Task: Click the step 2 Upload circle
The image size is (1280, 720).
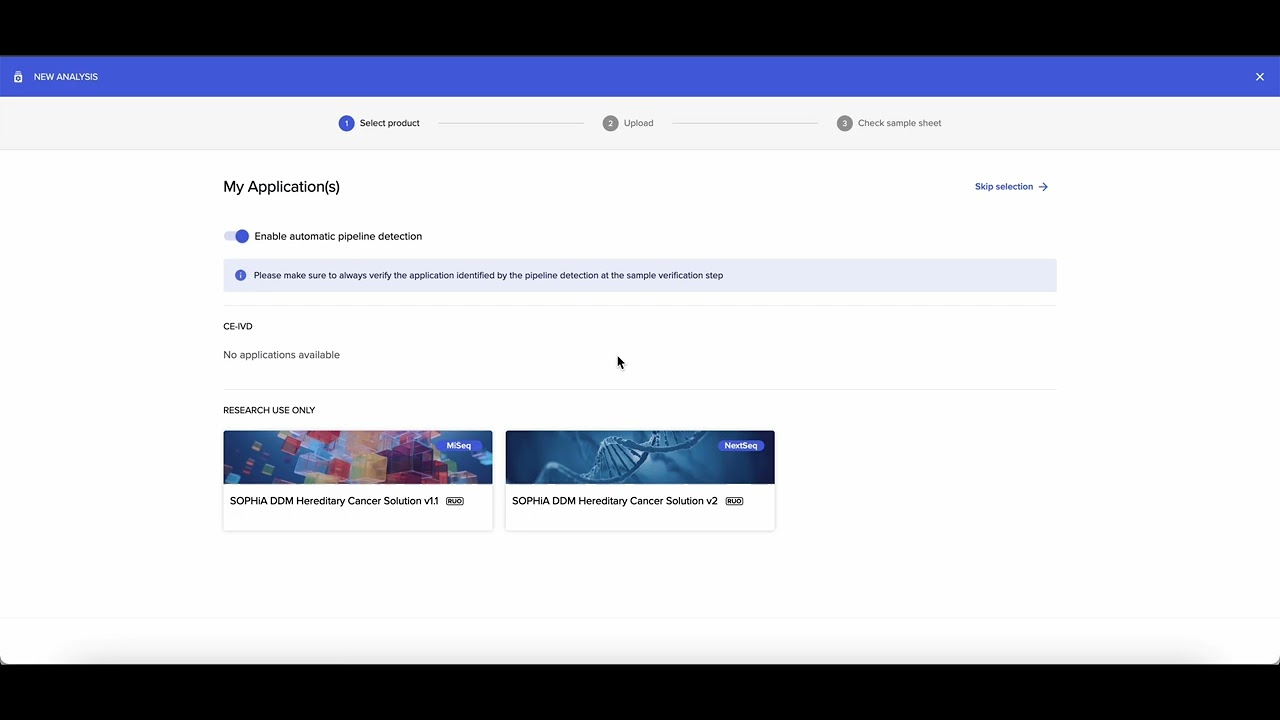Action: pos(610,123)
